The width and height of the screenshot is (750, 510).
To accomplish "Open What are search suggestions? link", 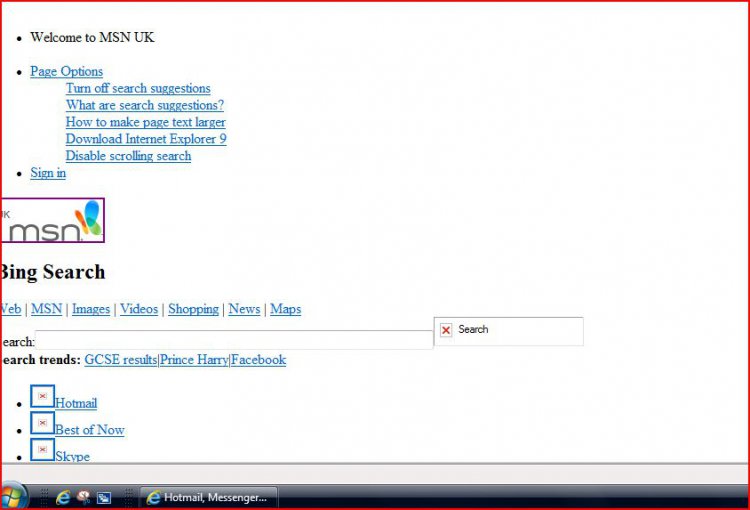I will click(145, 105).
